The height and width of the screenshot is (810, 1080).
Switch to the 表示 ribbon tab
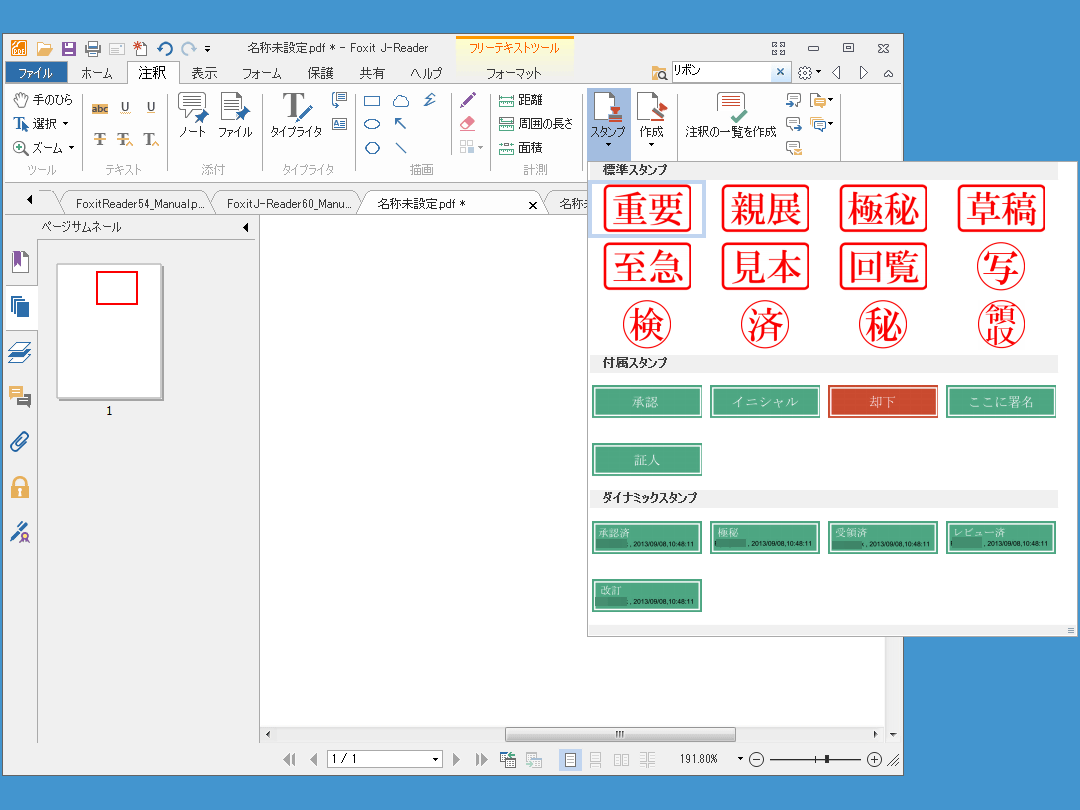point(204,73)
